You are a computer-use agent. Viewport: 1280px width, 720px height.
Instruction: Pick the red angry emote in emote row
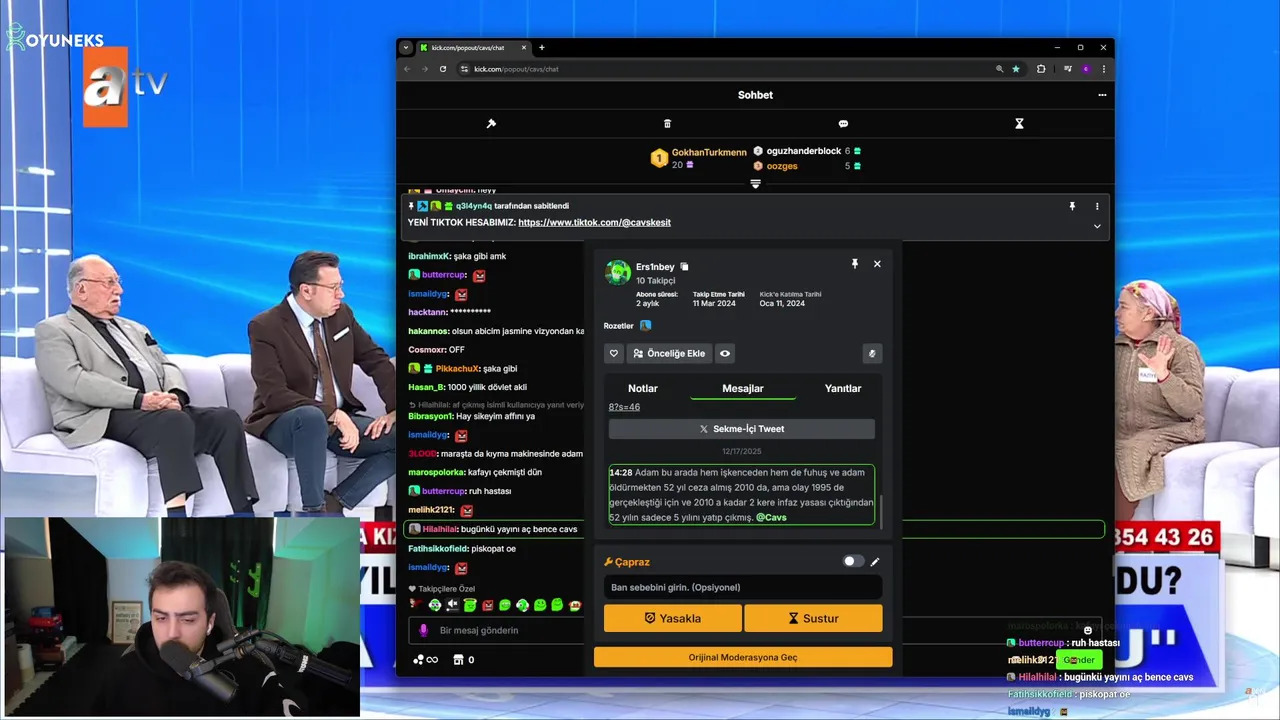tap(487, 605)
